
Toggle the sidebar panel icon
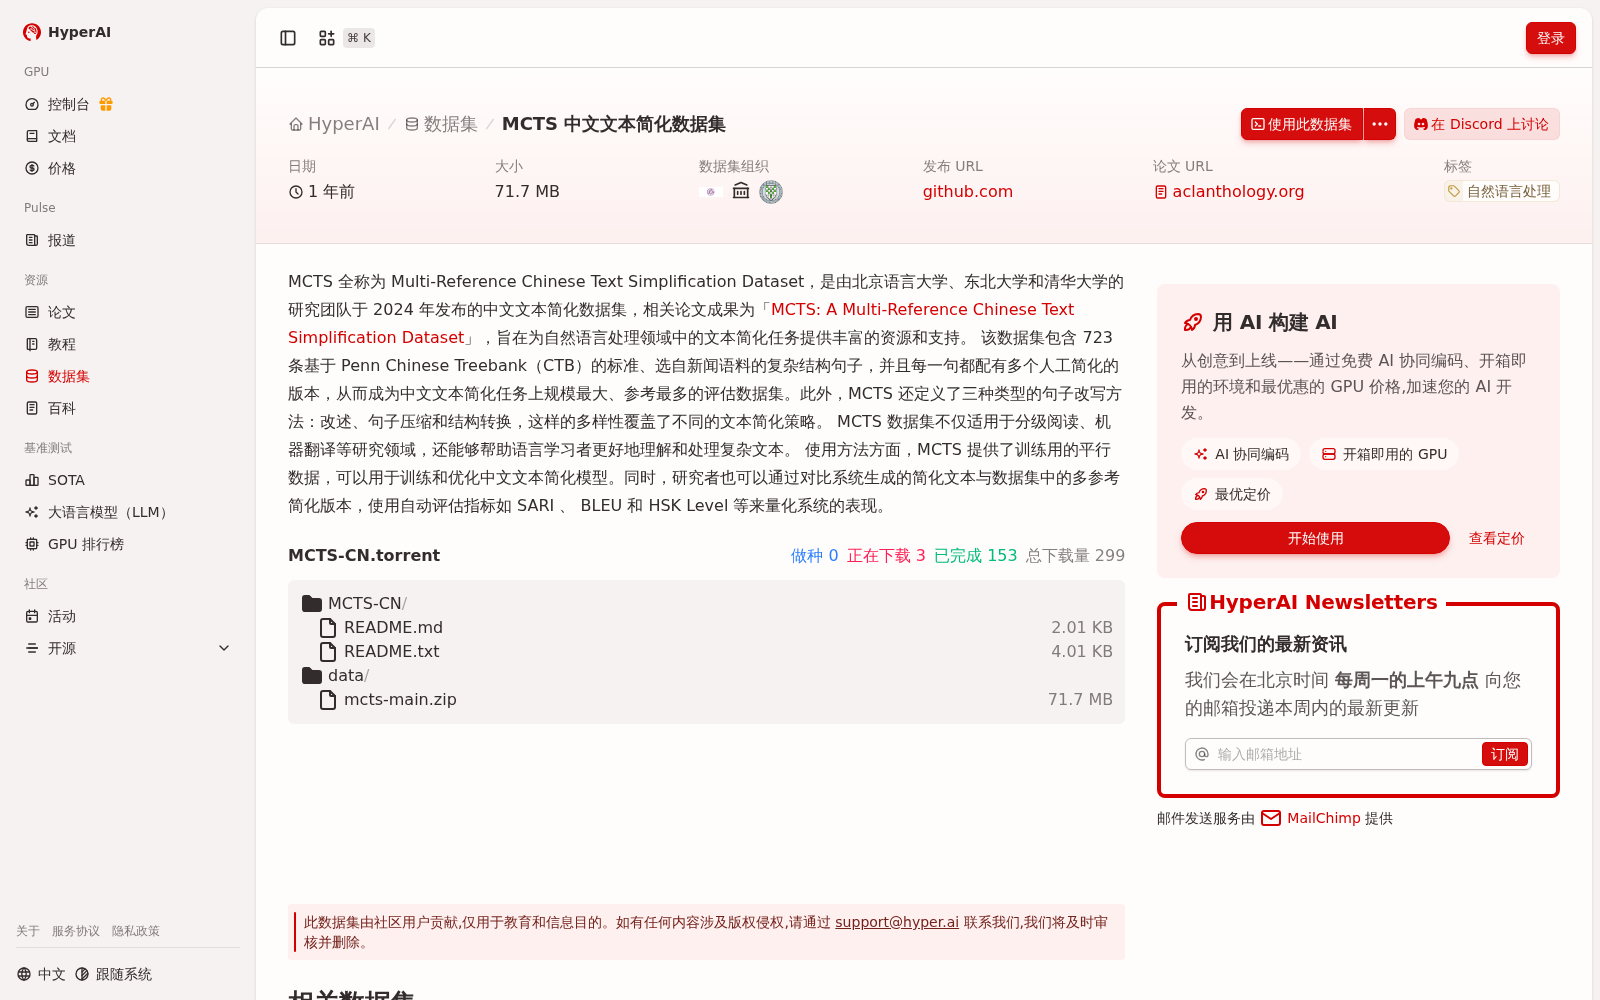[288, 38]
